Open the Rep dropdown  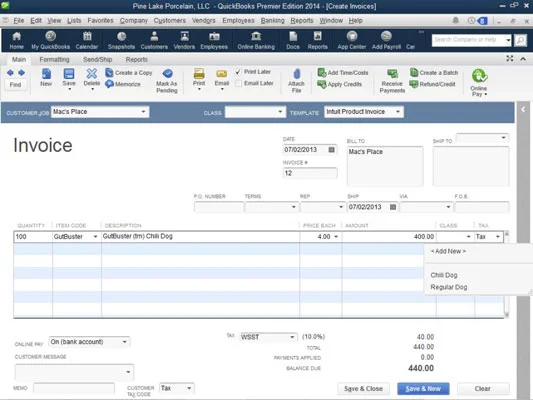pyautogui.click(x=341, y=207)
